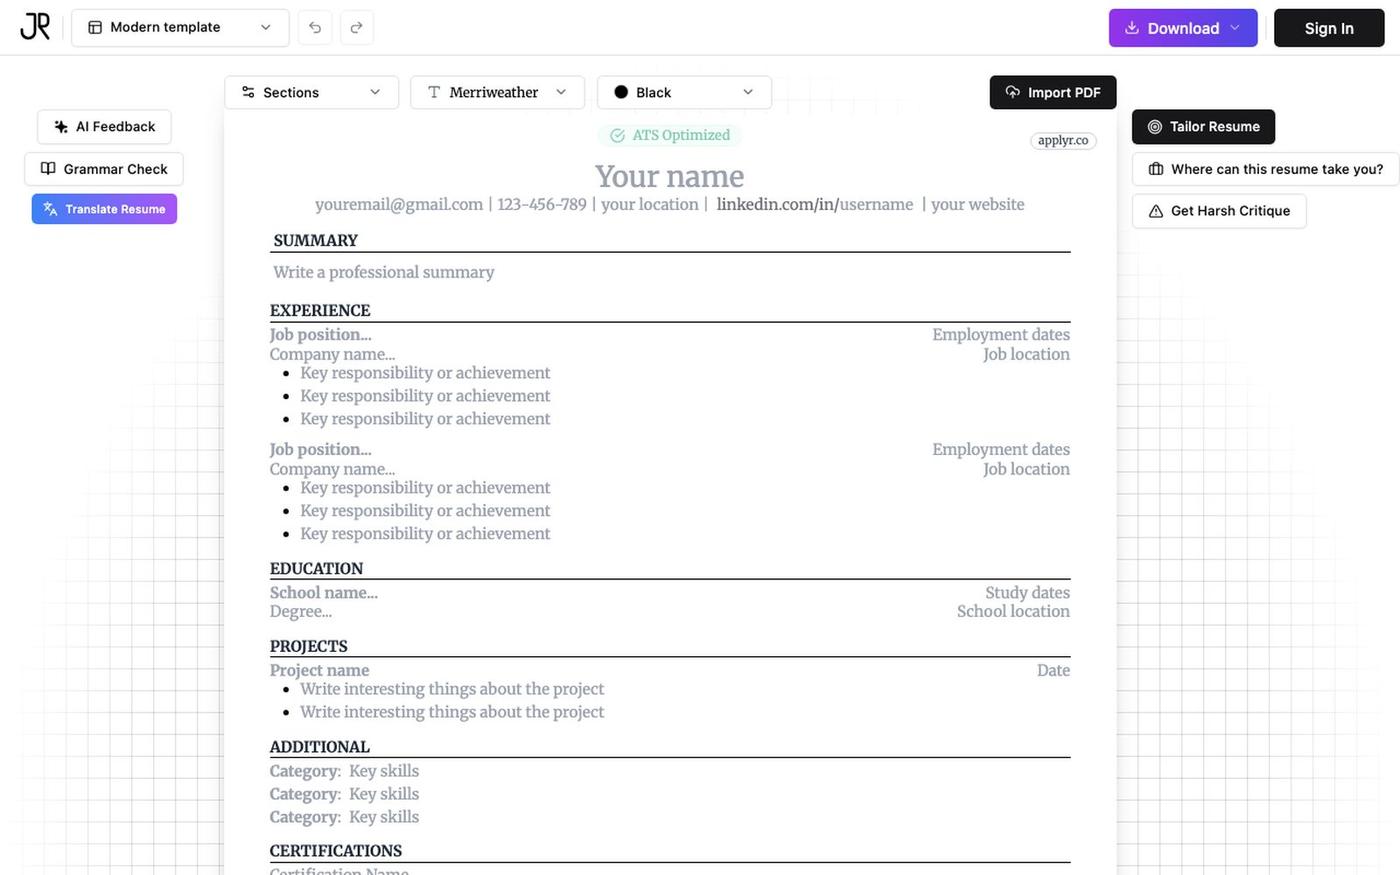Click the Get Harsh Critique button
Image resolution: width=1400 pixels, height=875 pixels.
coord(1219,211)
